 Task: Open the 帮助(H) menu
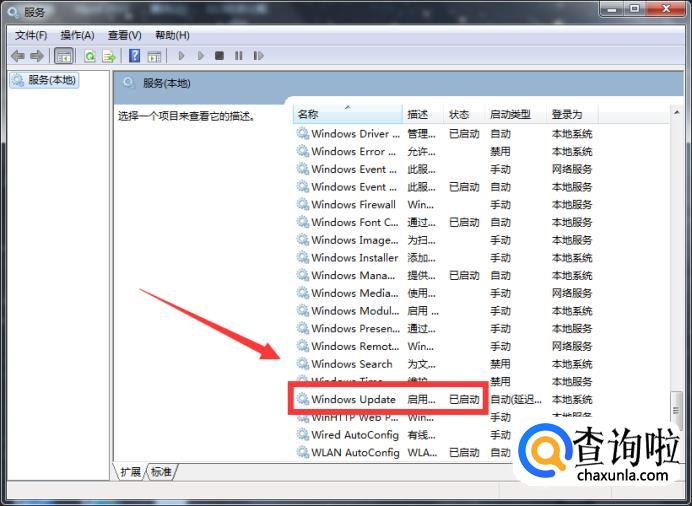(x=173, y=35)
